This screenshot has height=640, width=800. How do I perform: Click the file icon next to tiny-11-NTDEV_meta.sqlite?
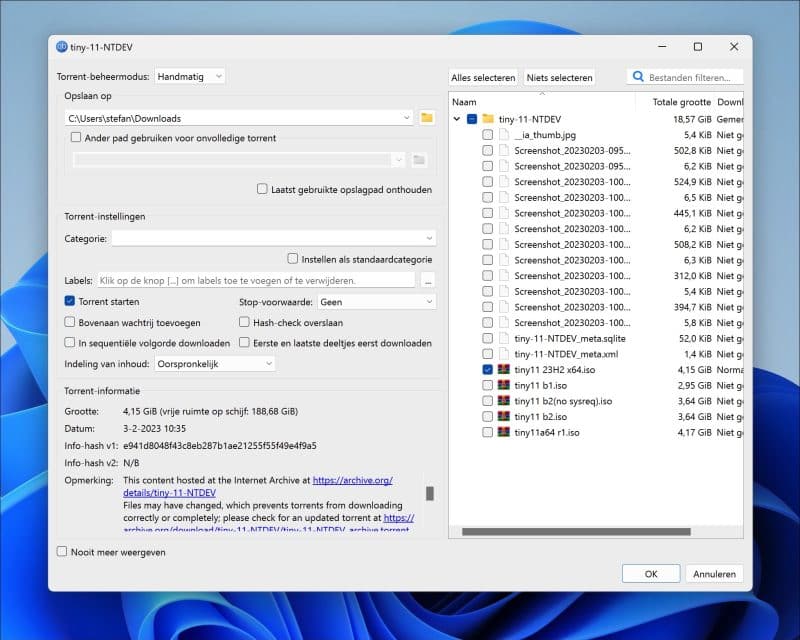pyautogui.click(x=502, y=338)
